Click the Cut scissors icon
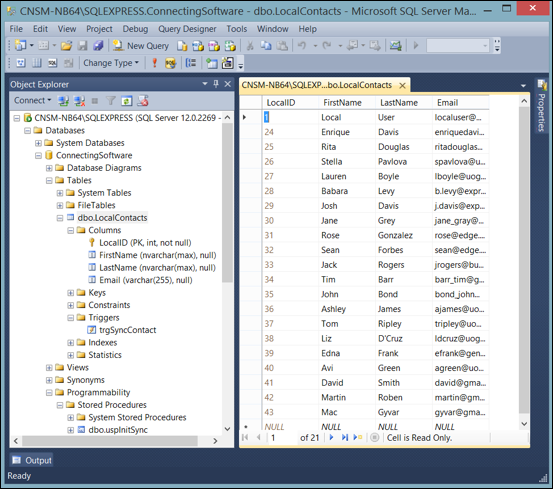Image resolution: width=553 pixels, height=489 pixels. point(250,46)
